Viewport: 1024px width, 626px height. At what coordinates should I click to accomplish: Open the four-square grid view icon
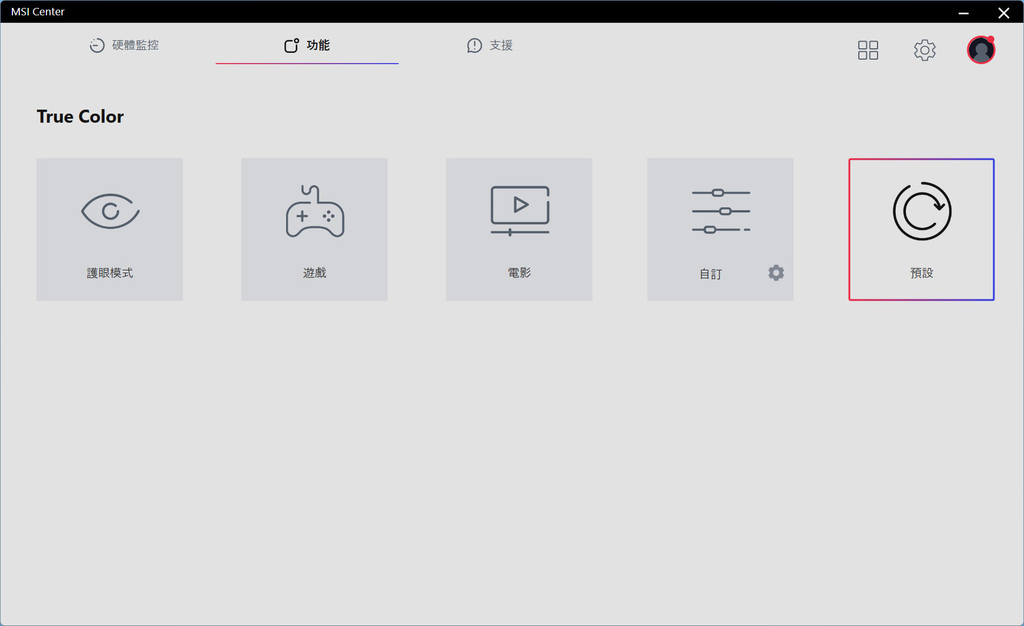[868, 50]
